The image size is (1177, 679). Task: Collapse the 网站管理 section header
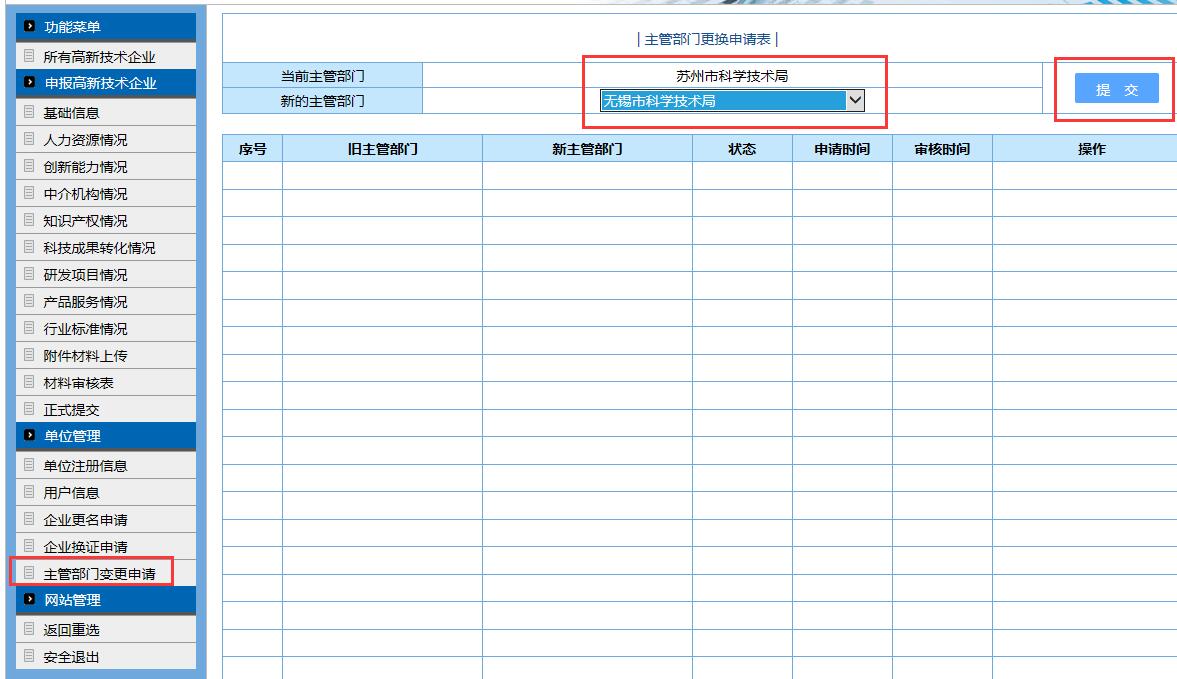(x=106, y=600)
